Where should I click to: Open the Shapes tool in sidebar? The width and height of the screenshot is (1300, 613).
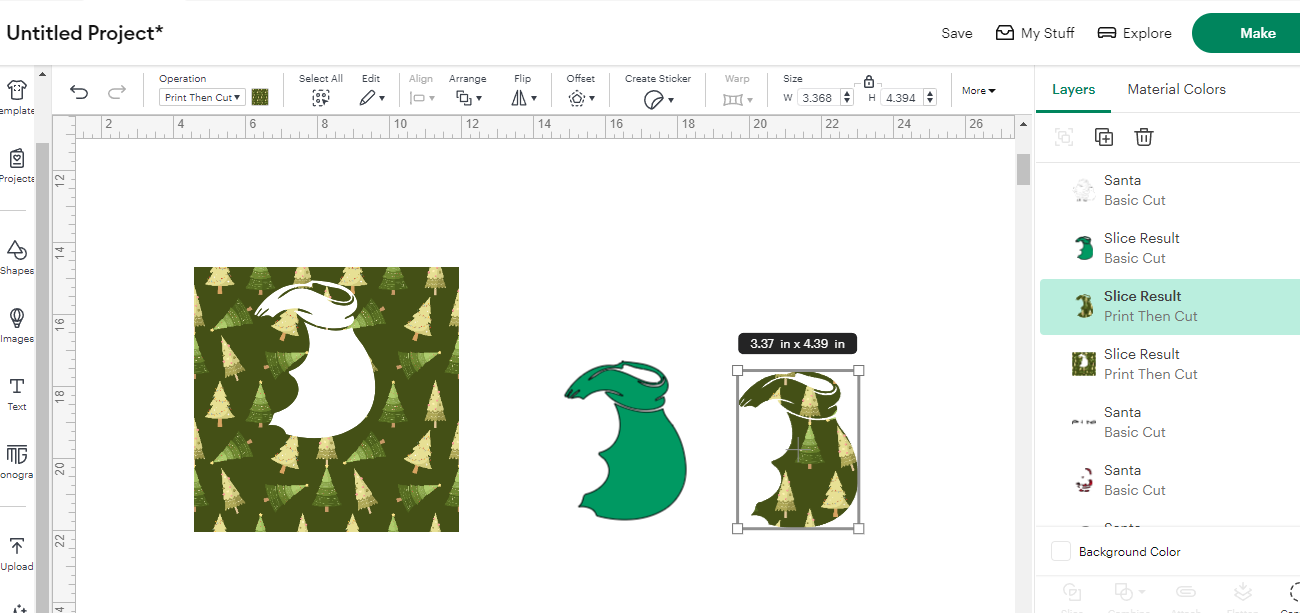(x=16, y=257)
